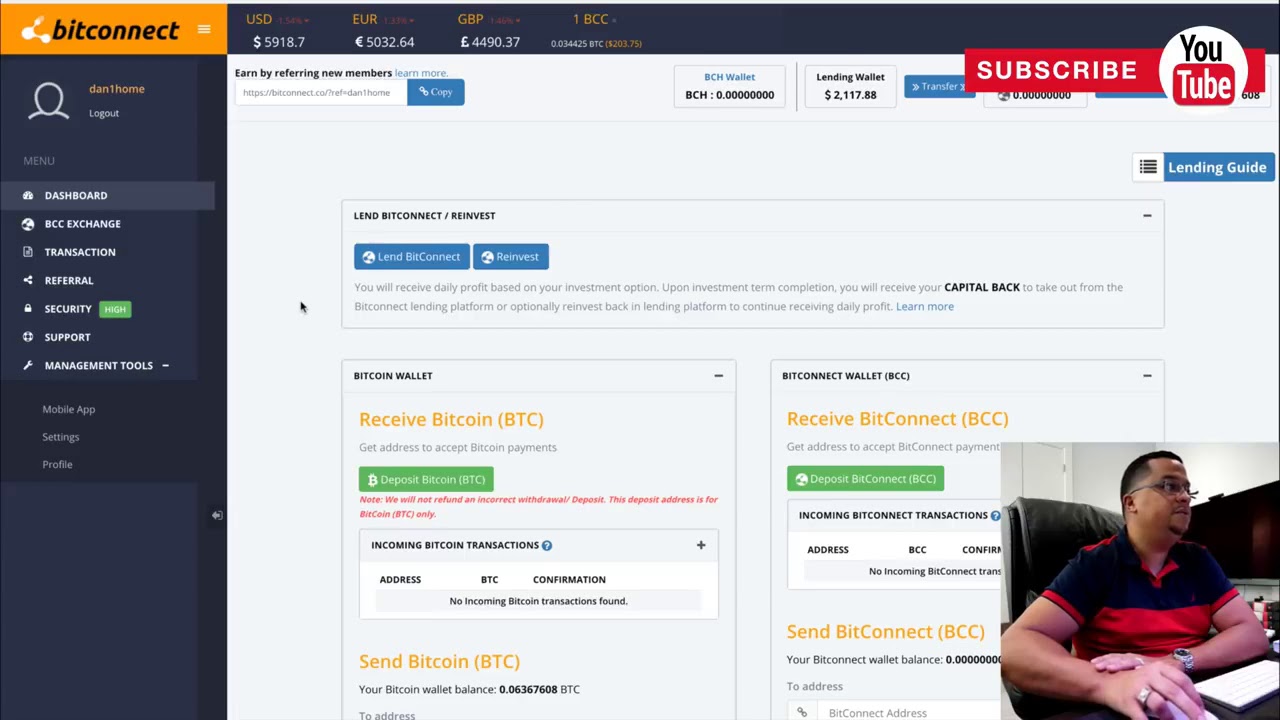1280x720 pixels.
Task: Collapse the Lend BitConnect / Reinvest panel
Action: click(x=1147, y=215)
